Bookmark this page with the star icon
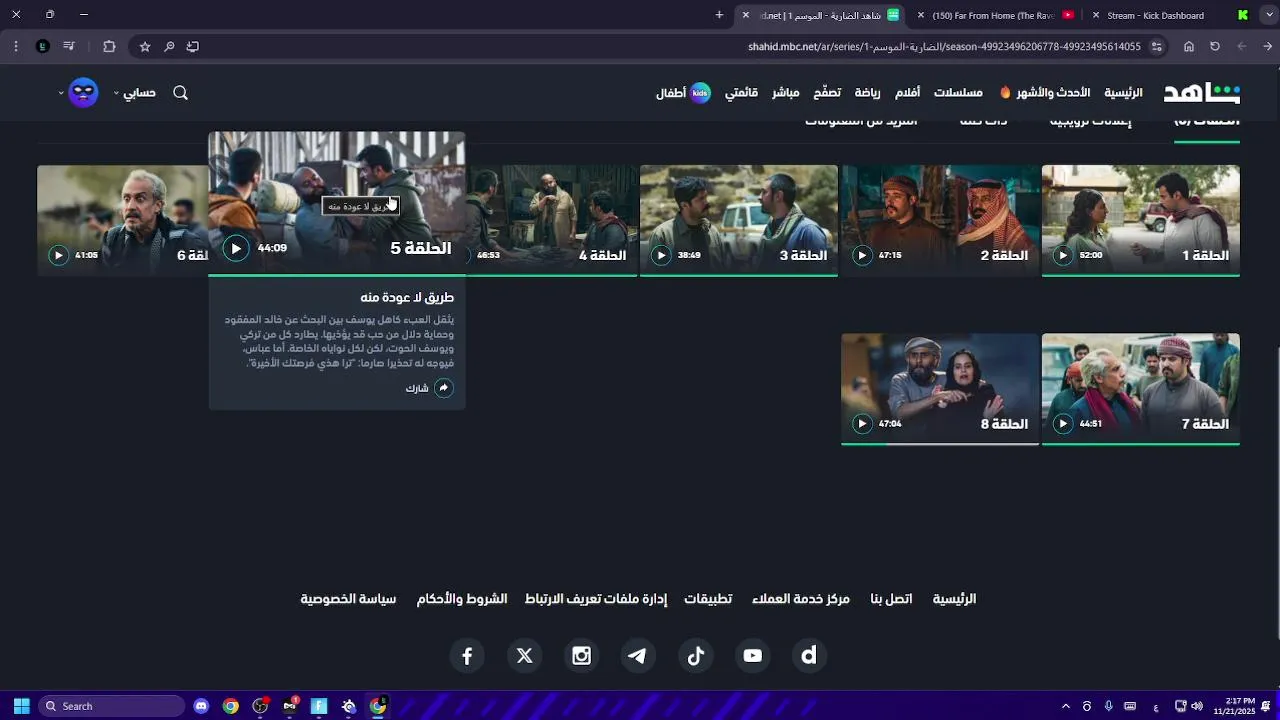1280x720 pixels. pos(145,46)
